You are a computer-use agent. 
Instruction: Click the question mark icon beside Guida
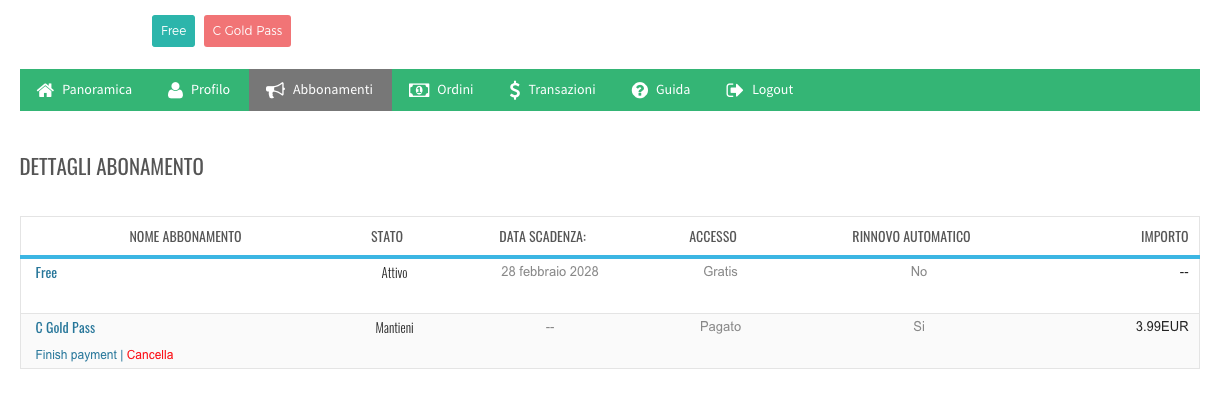coord(640,90)
